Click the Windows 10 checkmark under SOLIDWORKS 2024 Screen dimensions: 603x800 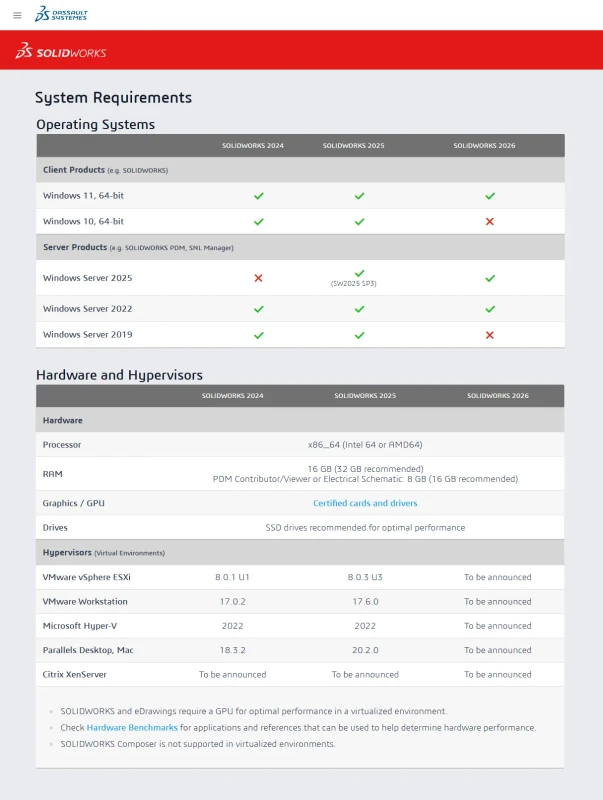tap(259, 222)
